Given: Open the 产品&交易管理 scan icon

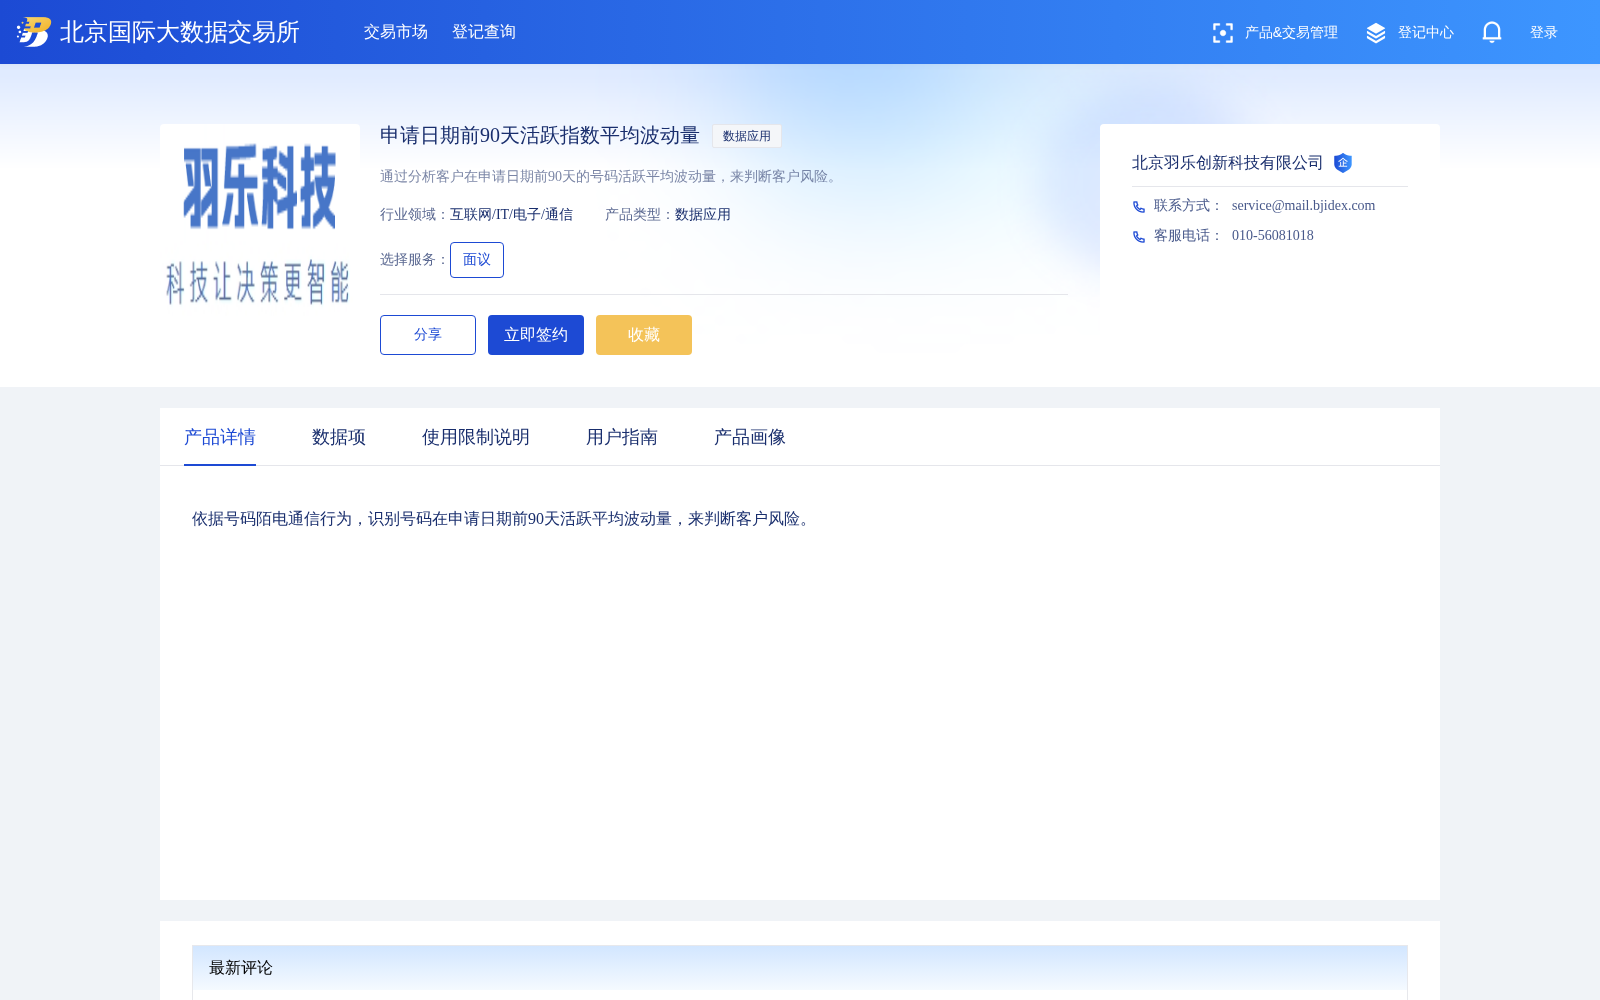Looking at the screenshot, I should [x=1222, y=33].
